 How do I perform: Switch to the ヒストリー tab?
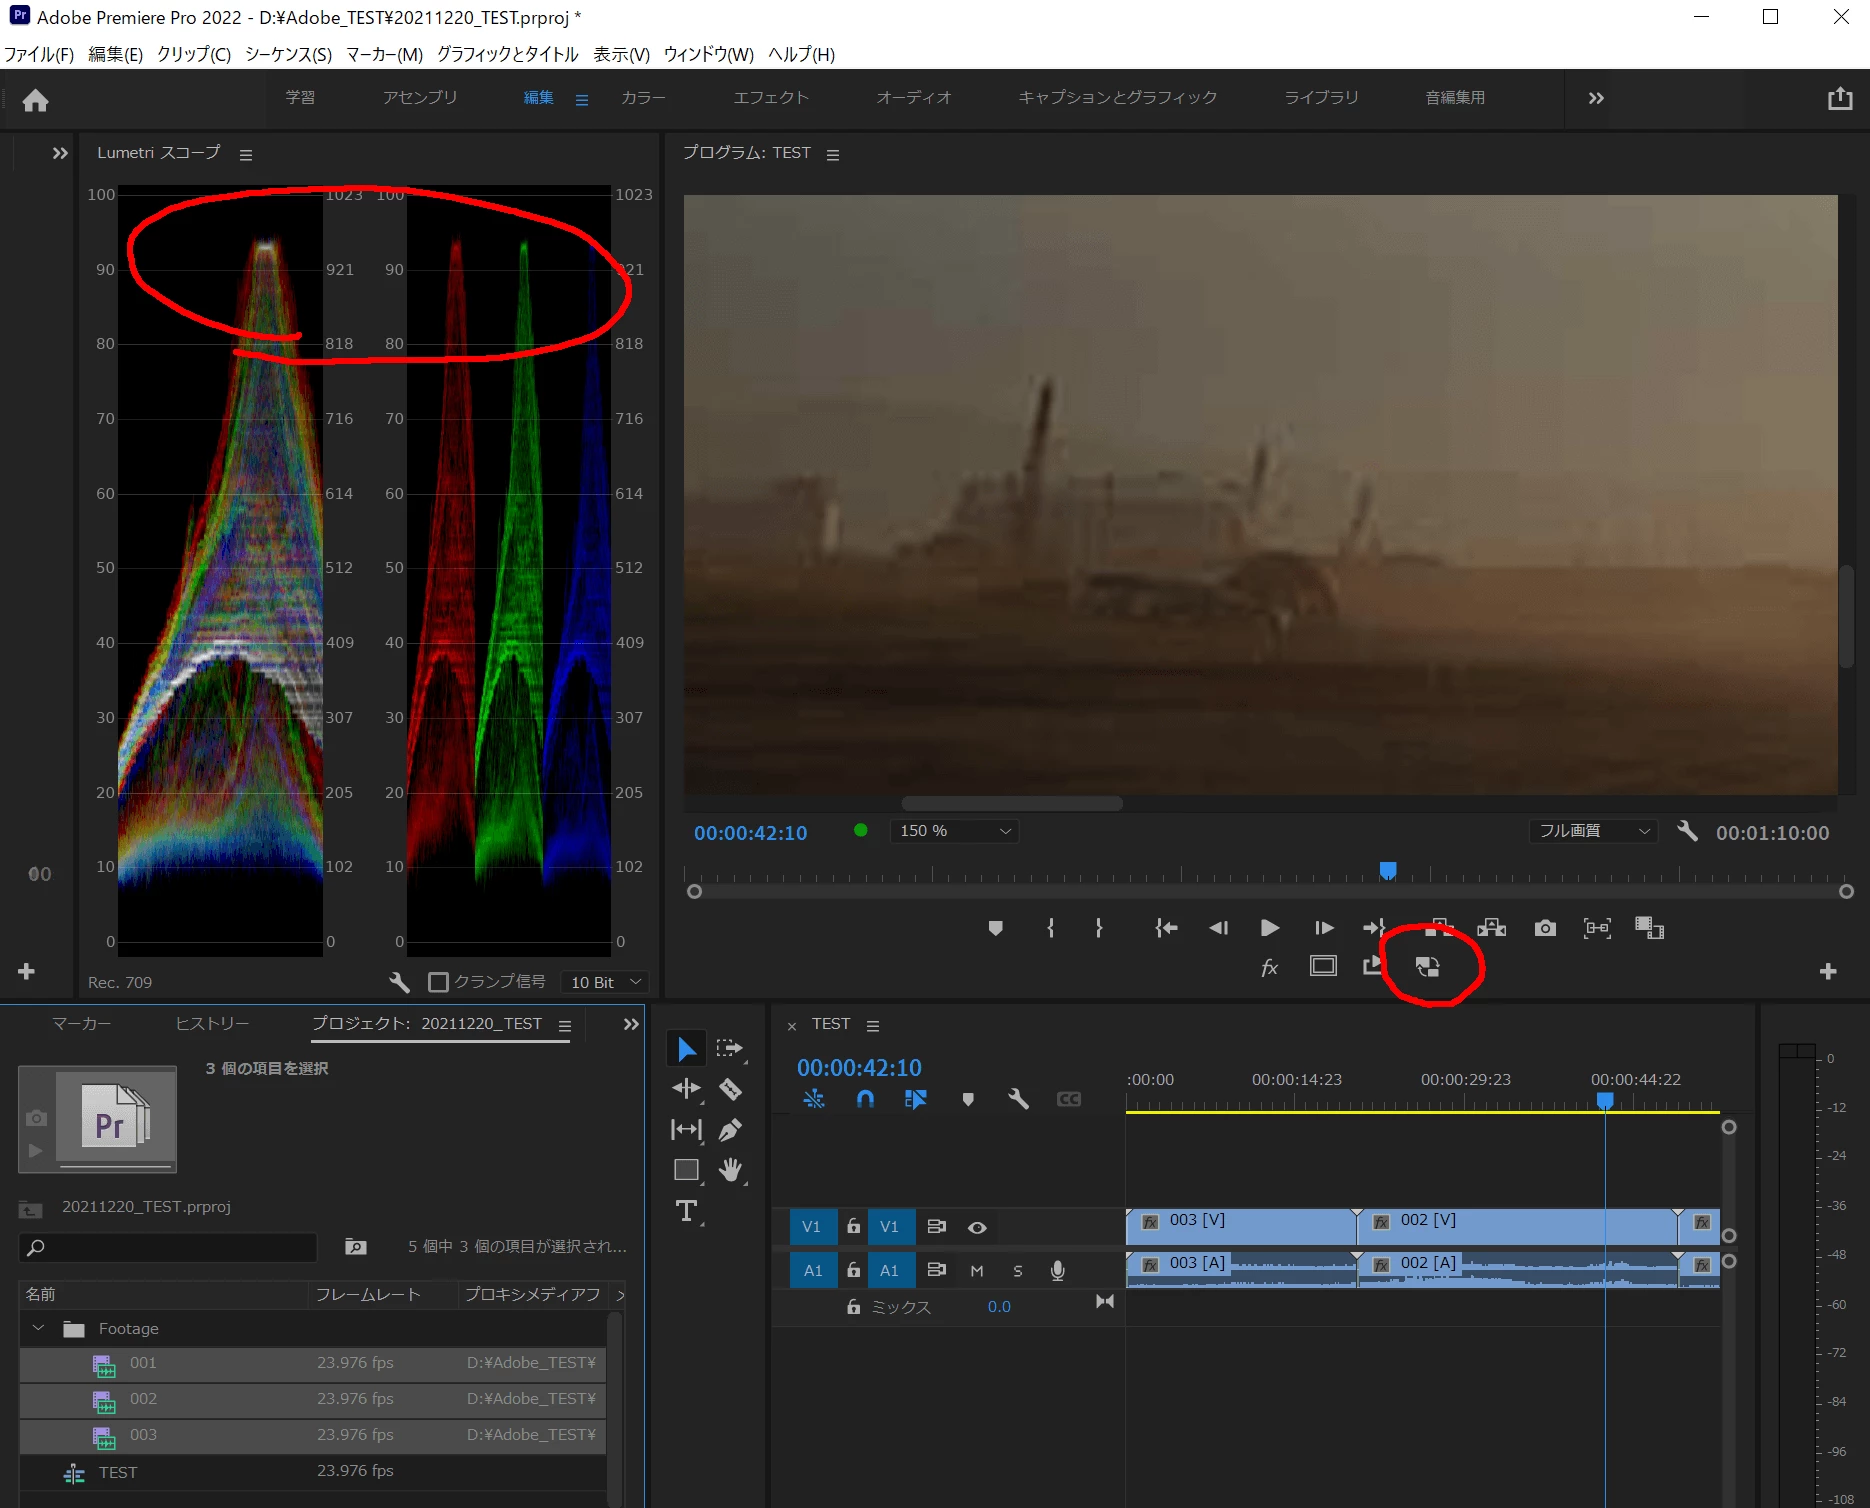coord(212,1023)
